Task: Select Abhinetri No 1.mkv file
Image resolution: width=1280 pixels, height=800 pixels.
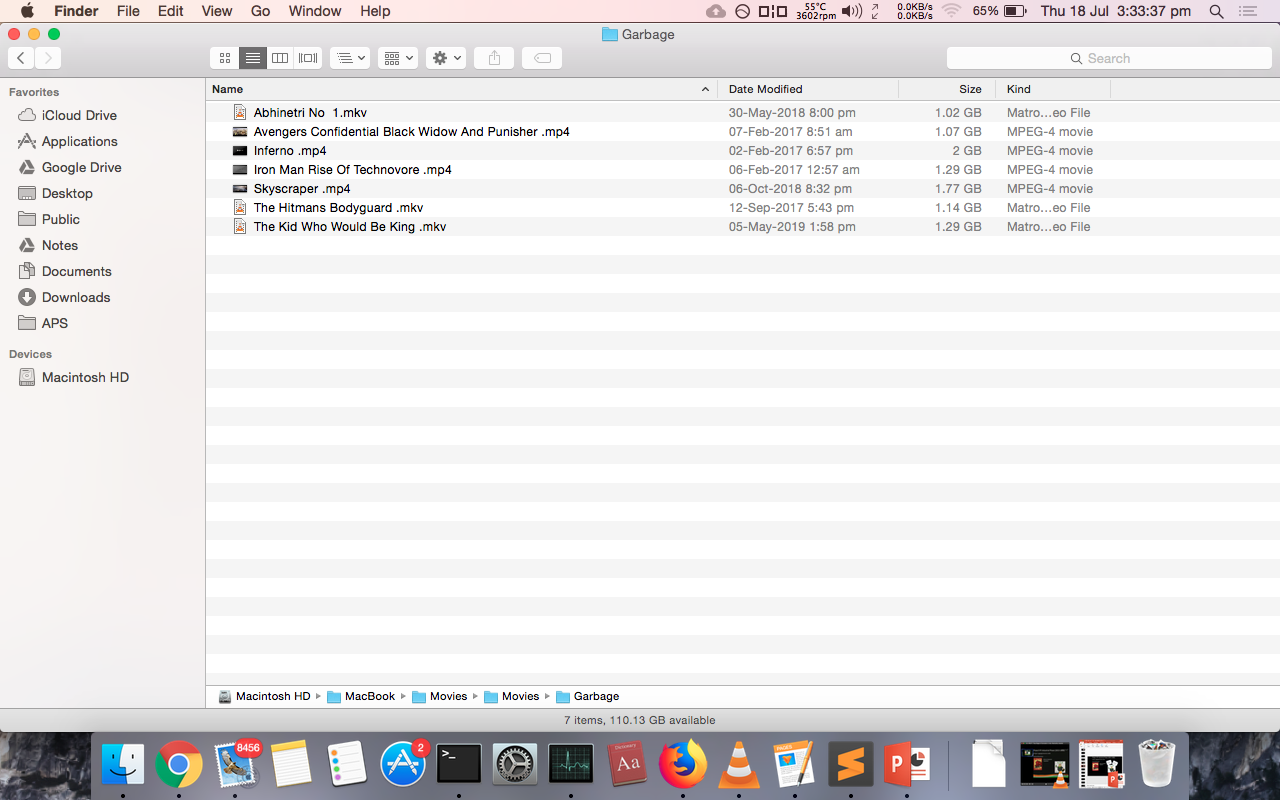Action: coord(743,112)
